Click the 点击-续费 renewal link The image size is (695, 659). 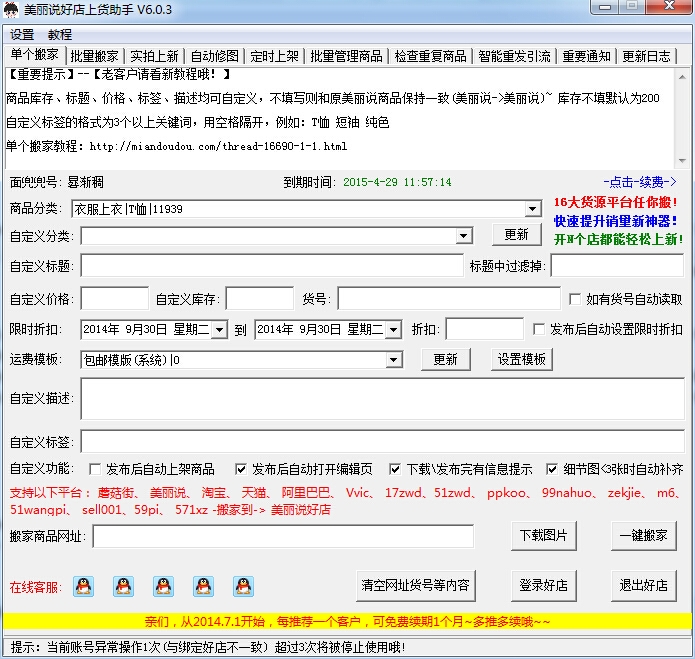(639, 182)
